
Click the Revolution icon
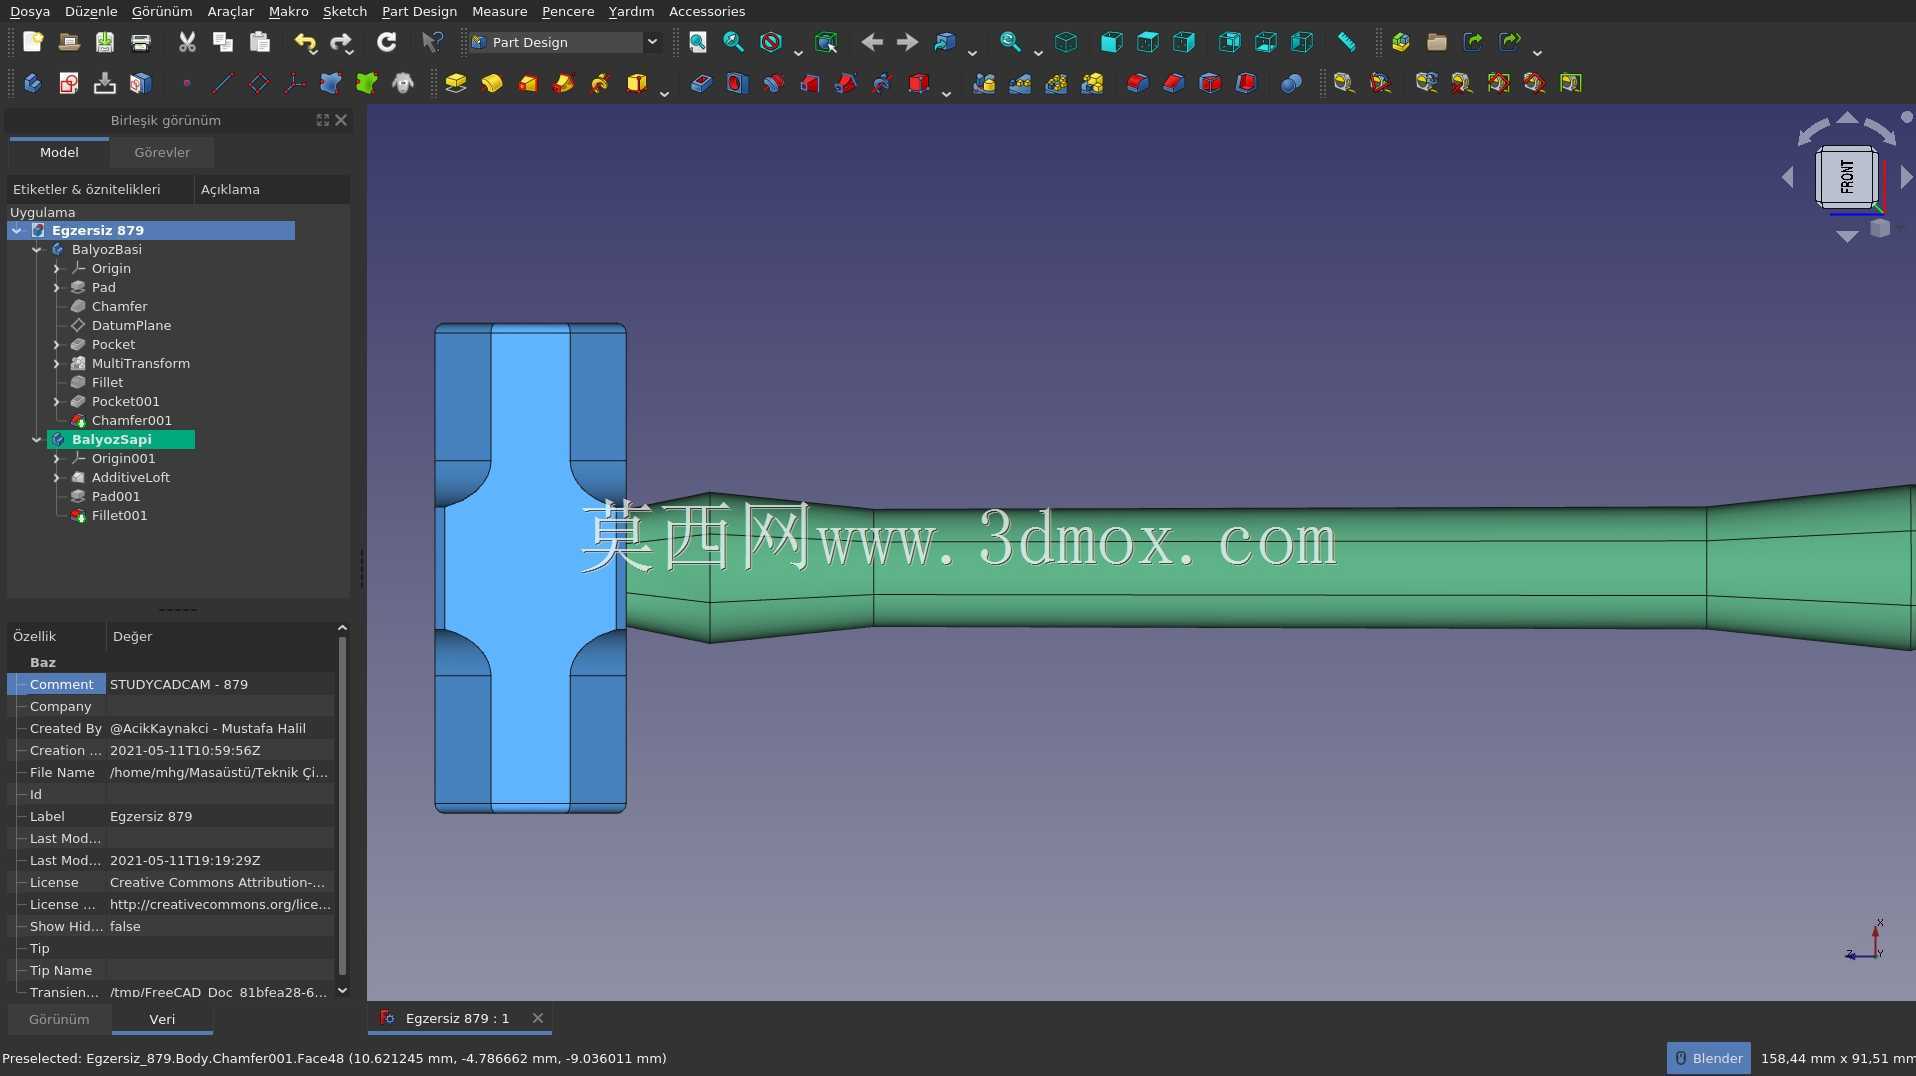(492, 83)
